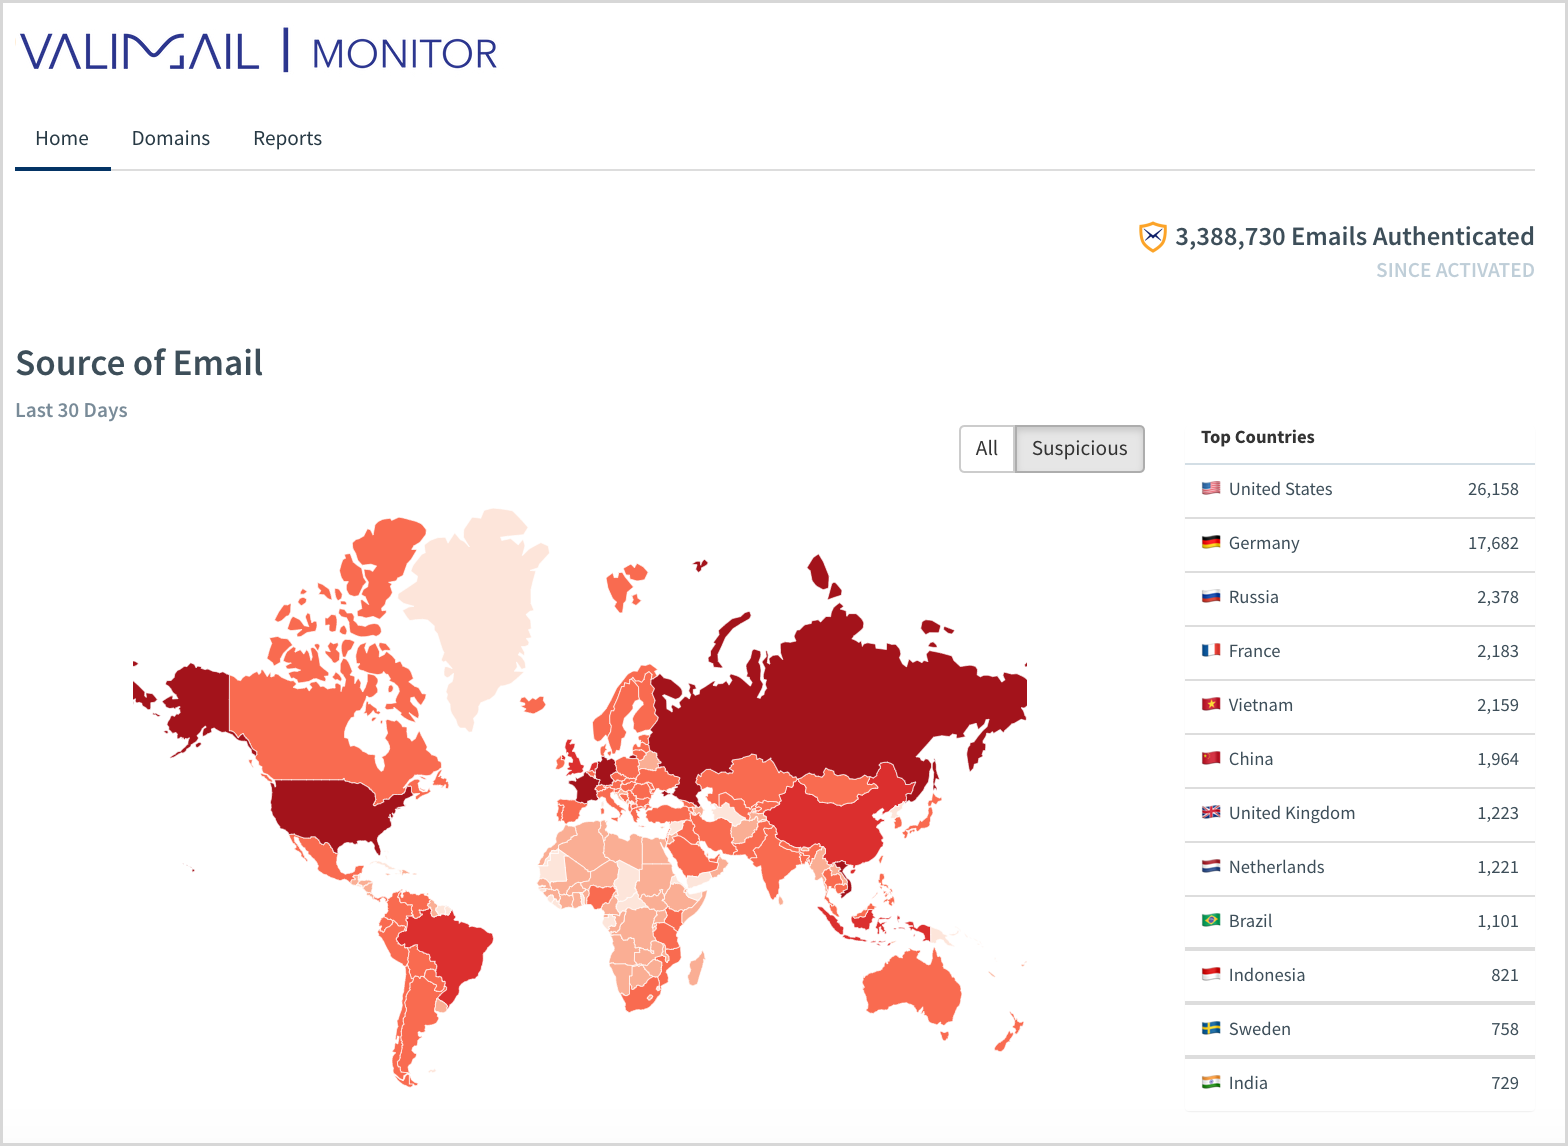The image size is (1568, 1146).
Task: Select Russia in Top Countries list
Action: pos(1253,597)
